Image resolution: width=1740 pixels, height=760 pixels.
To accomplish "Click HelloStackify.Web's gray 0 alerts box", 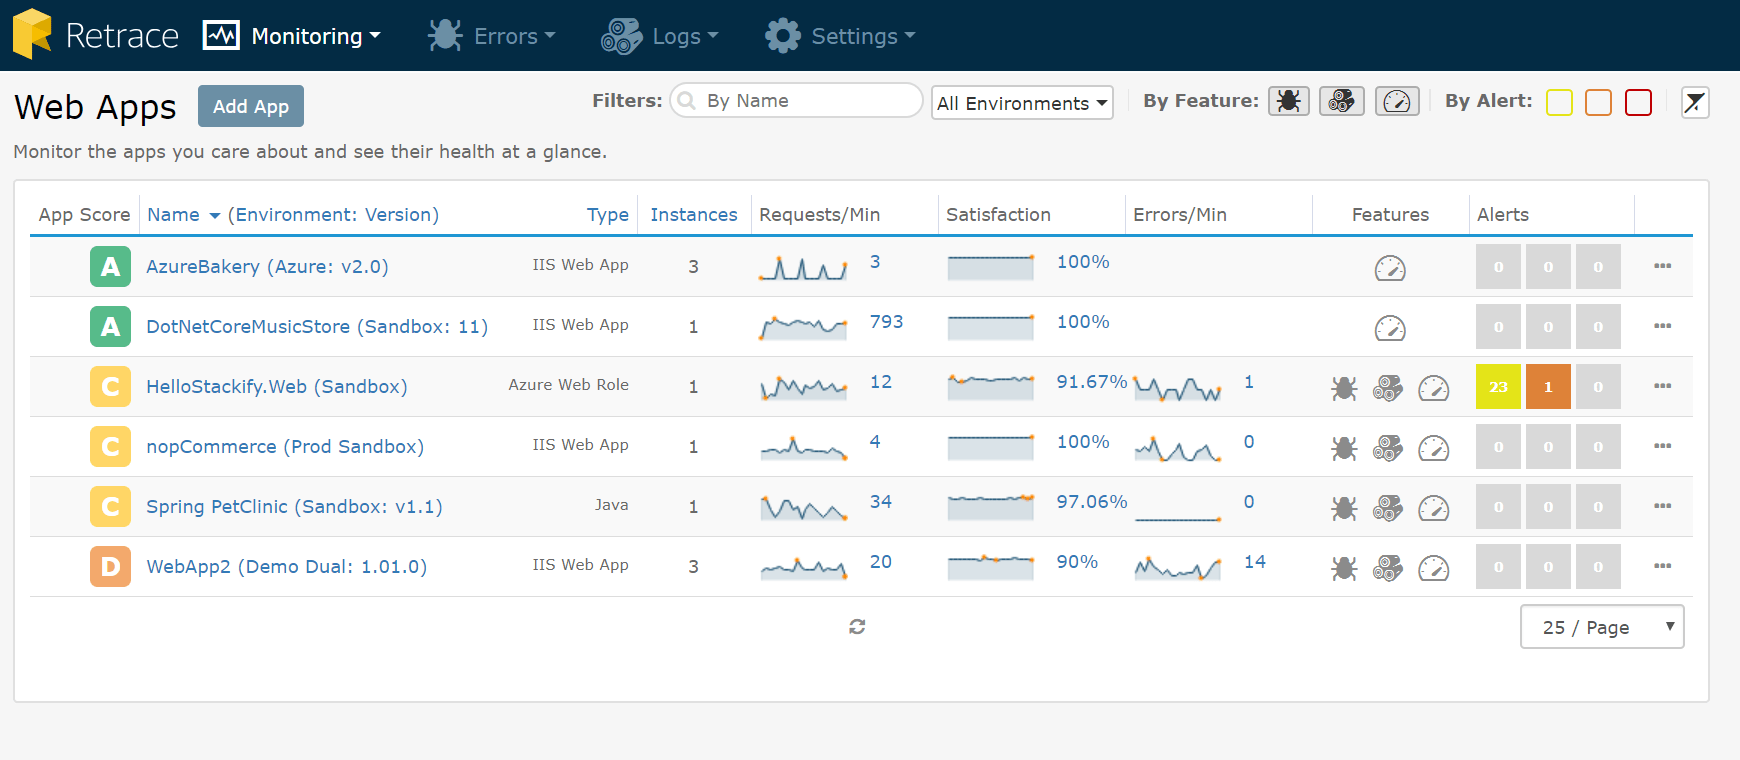I will [1598, 386].
